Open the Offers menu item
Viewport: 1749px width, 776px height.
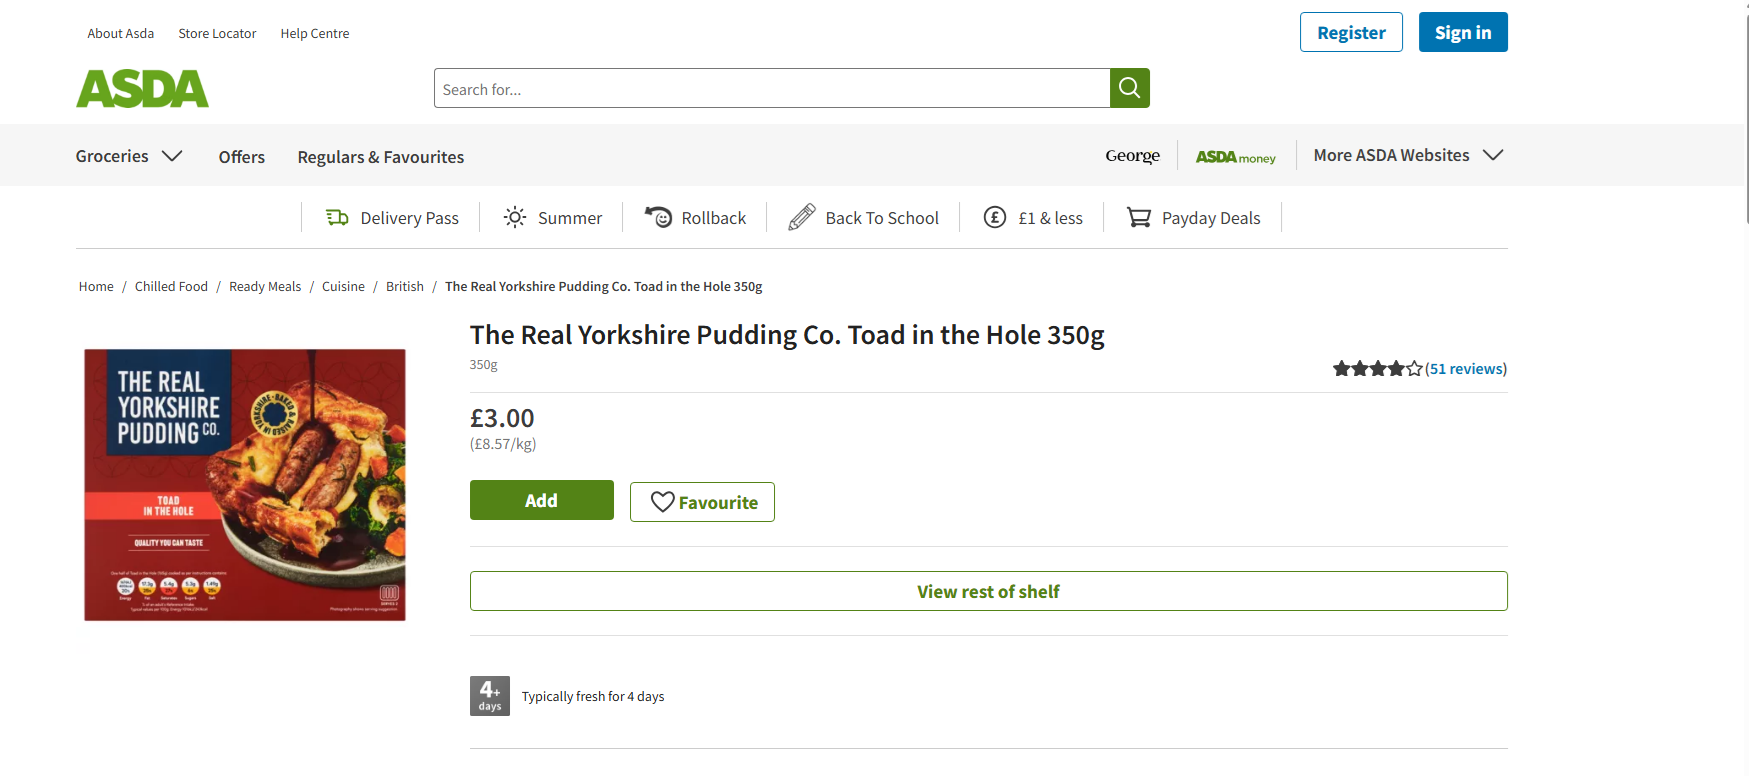242,157
